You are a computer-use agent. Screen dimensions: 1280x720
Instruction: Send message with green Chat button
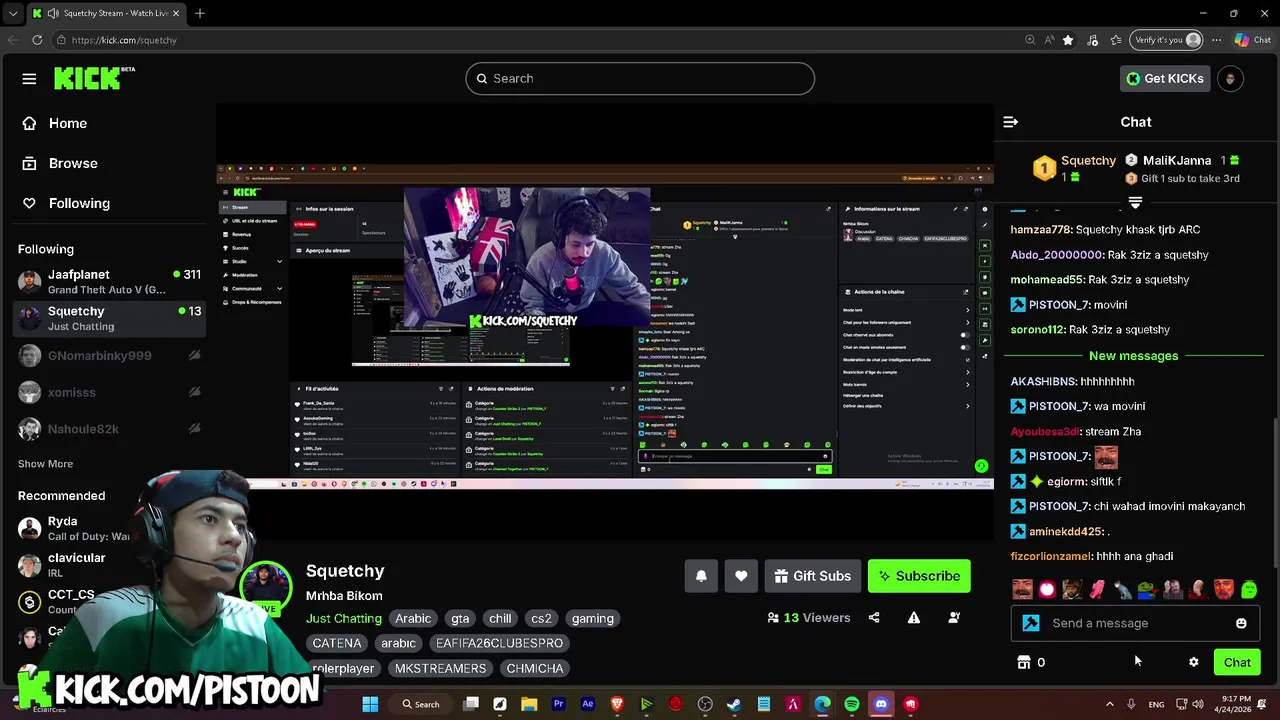point(1237,662)
